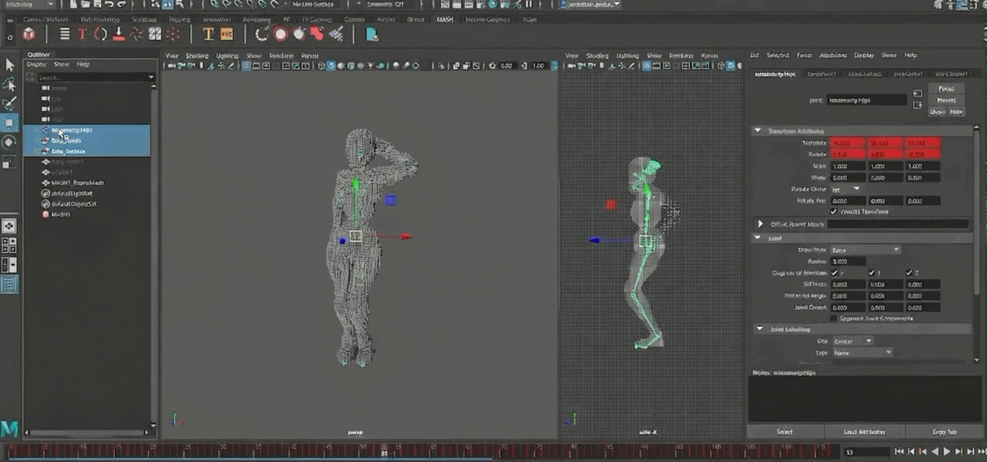
Task: Click the red circle MASH shelf icon
Action: pos(281,34)
